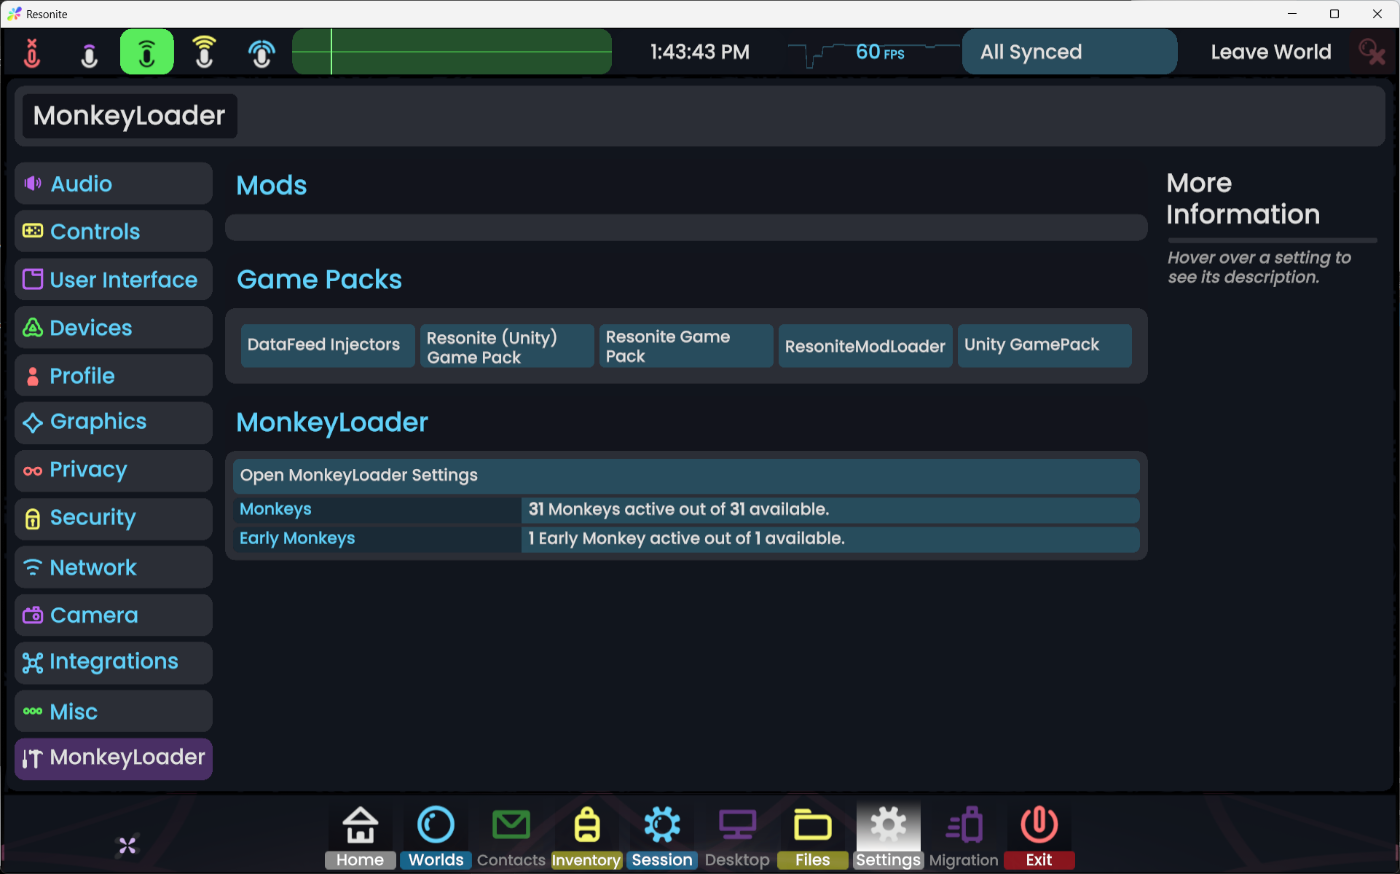The width and height of the screenshot is (1400, 874).
Task: Open the Home dash screen
Action: (x=360, y=837)
